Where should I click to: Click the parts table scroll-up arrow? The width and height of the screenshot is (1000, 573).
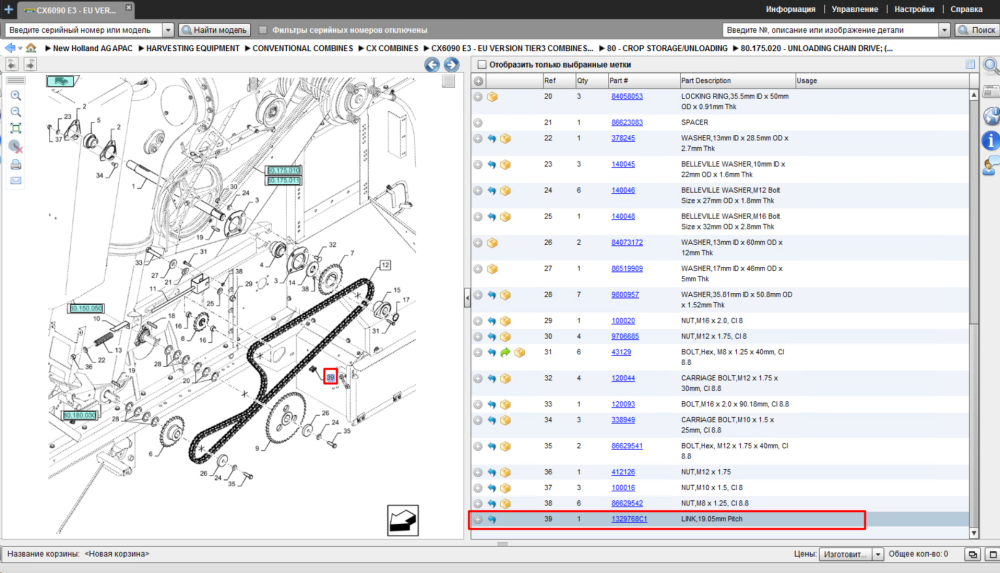pos(974,94)
